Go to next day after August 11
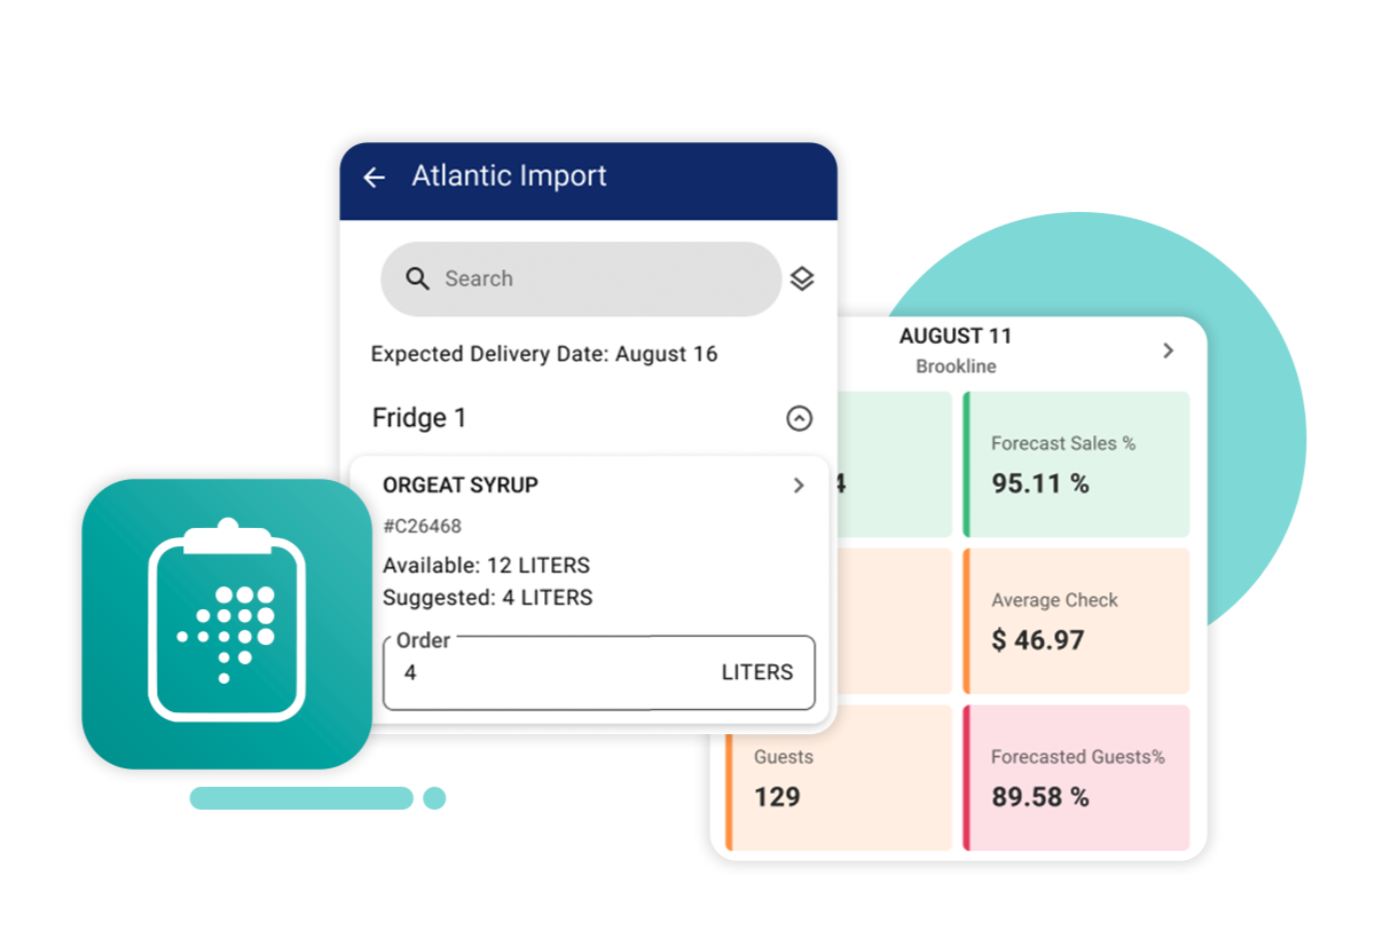 [1168, 351]
